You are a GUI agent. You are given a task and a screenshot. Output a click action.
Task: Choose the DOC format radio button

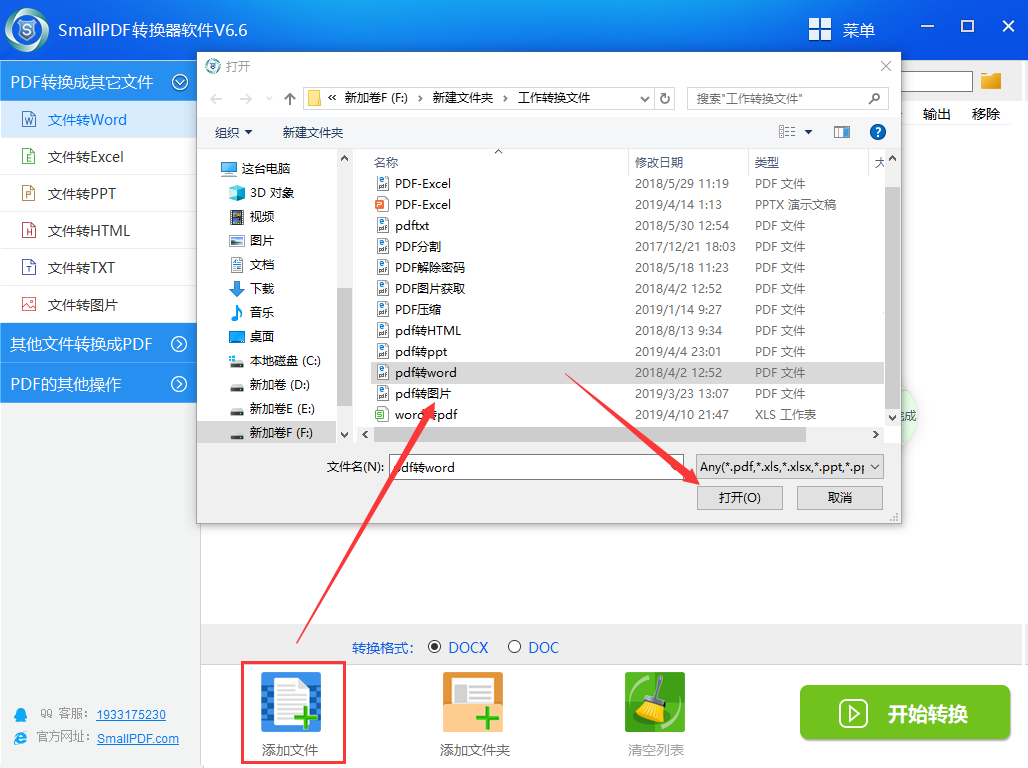[x=515, y=647]
